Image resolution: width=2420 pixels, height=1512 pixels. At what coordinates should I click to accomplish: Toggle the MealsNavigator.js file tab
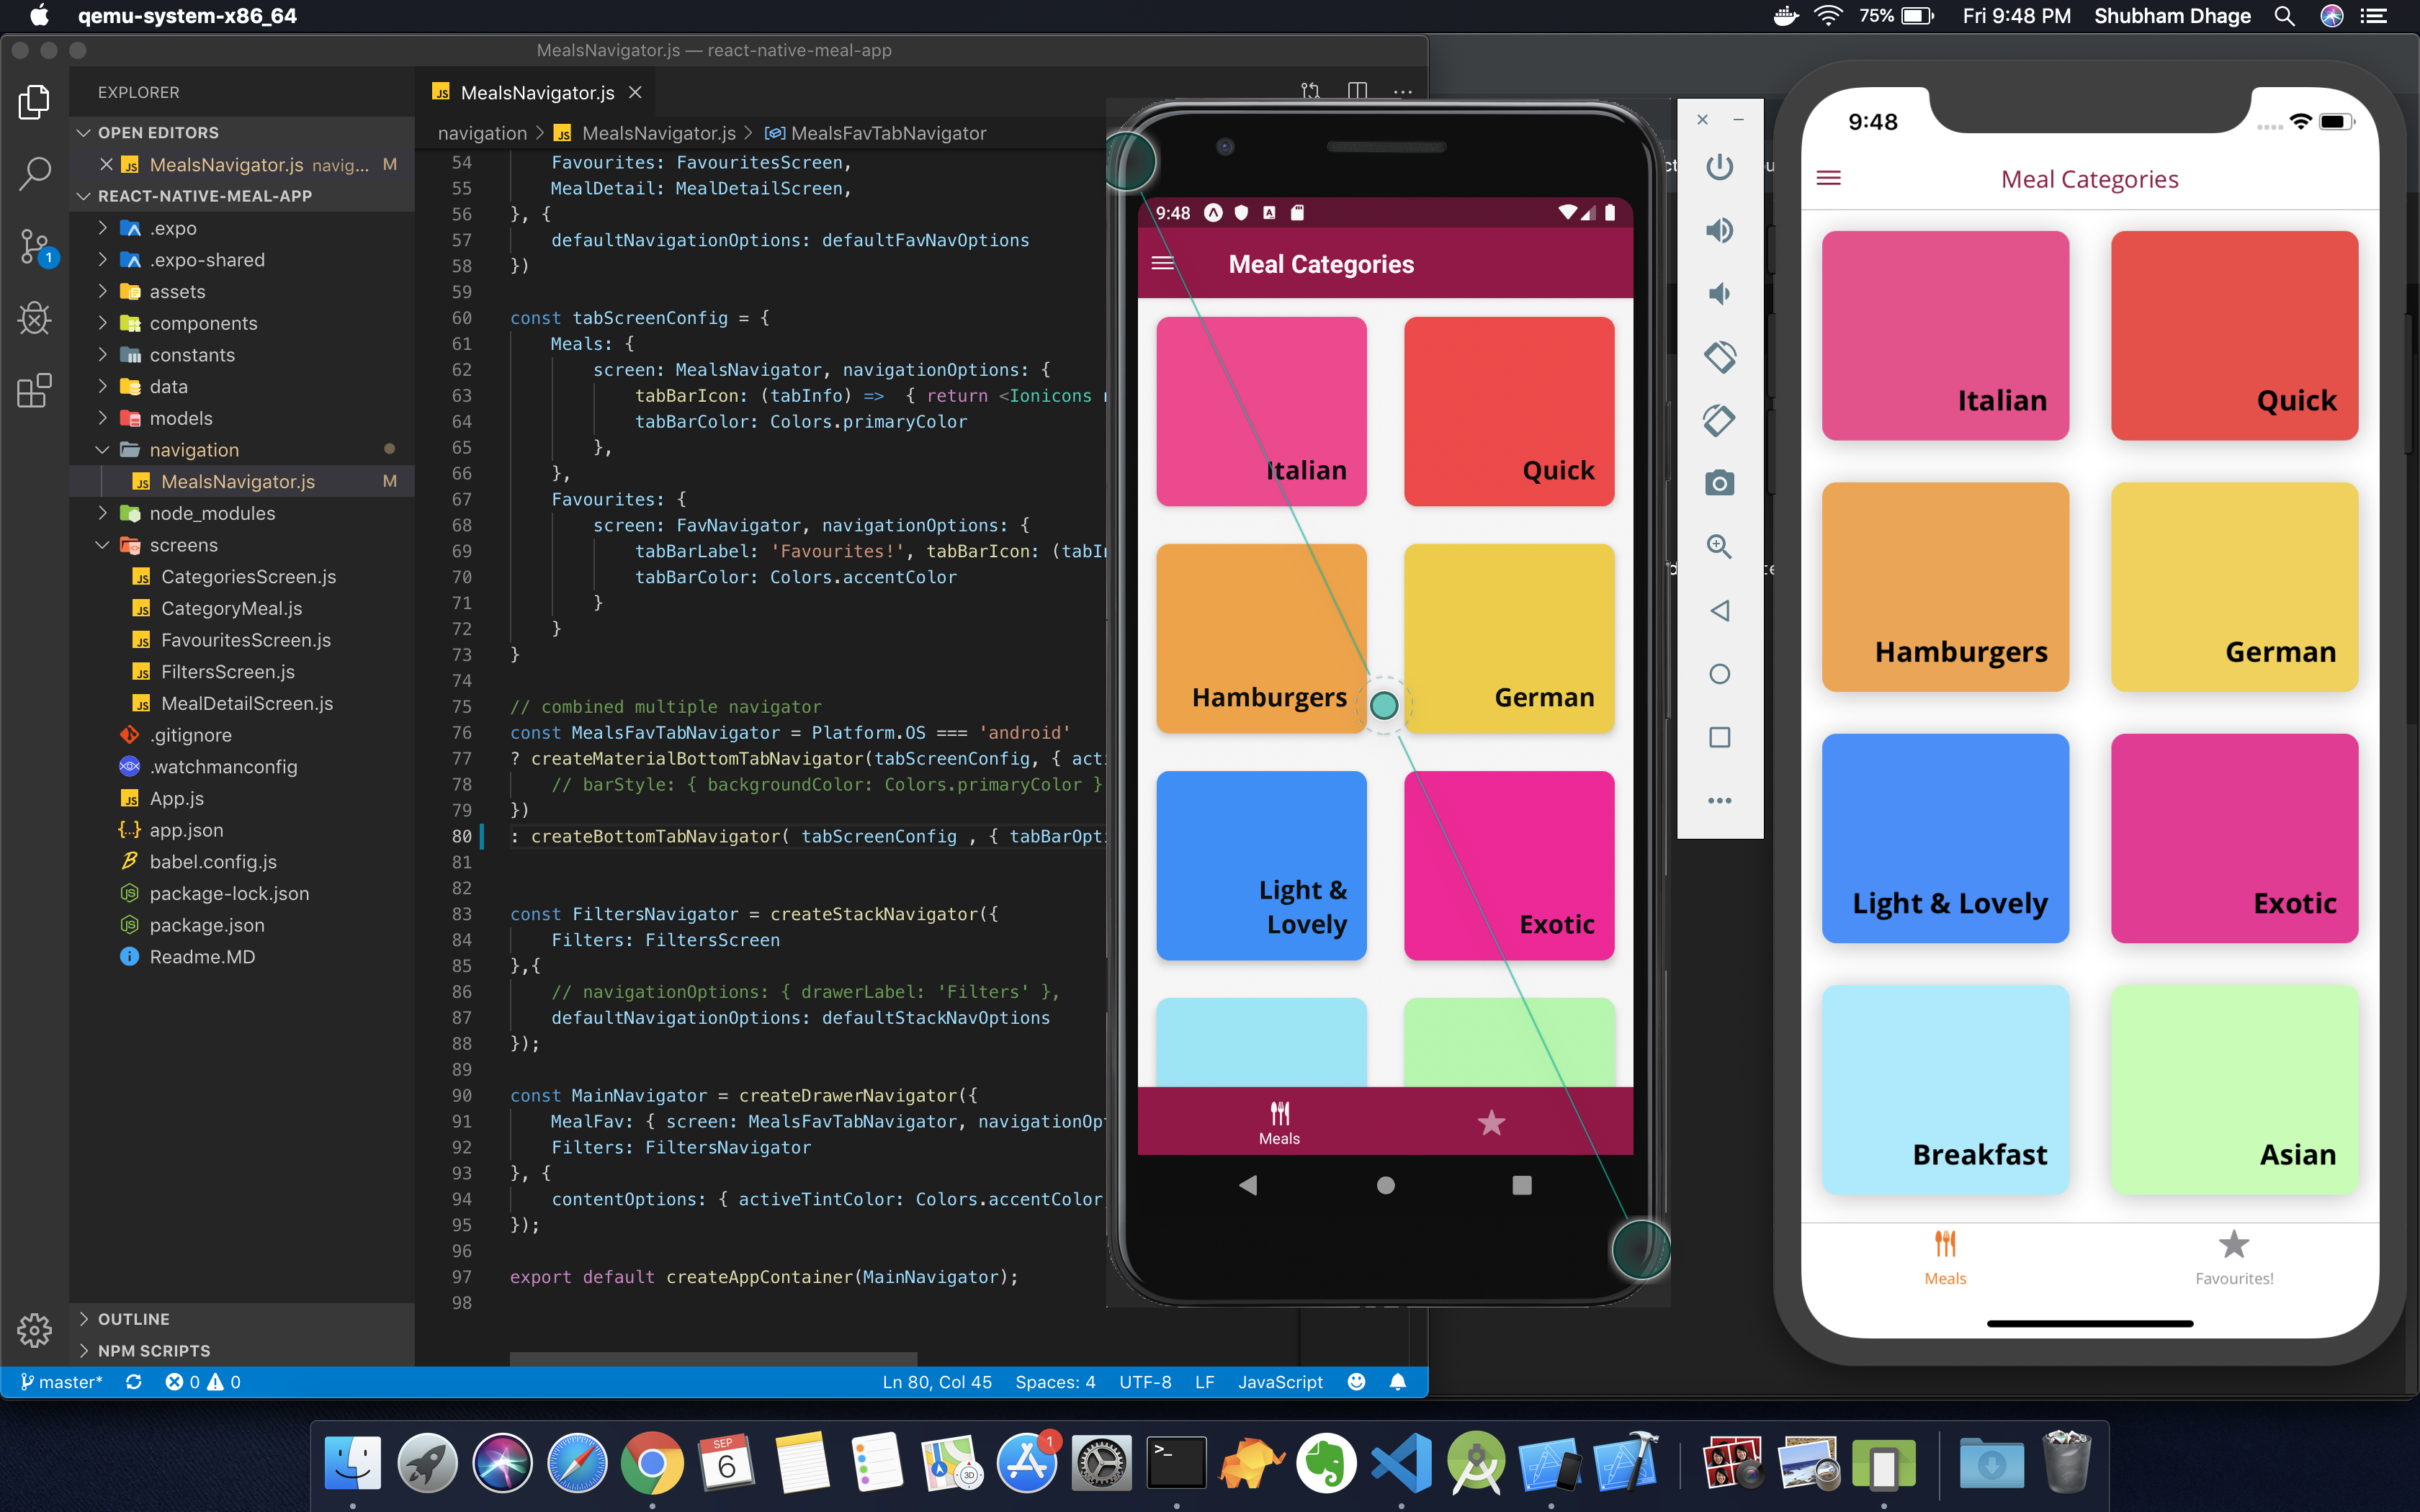(x=532, y=91)
